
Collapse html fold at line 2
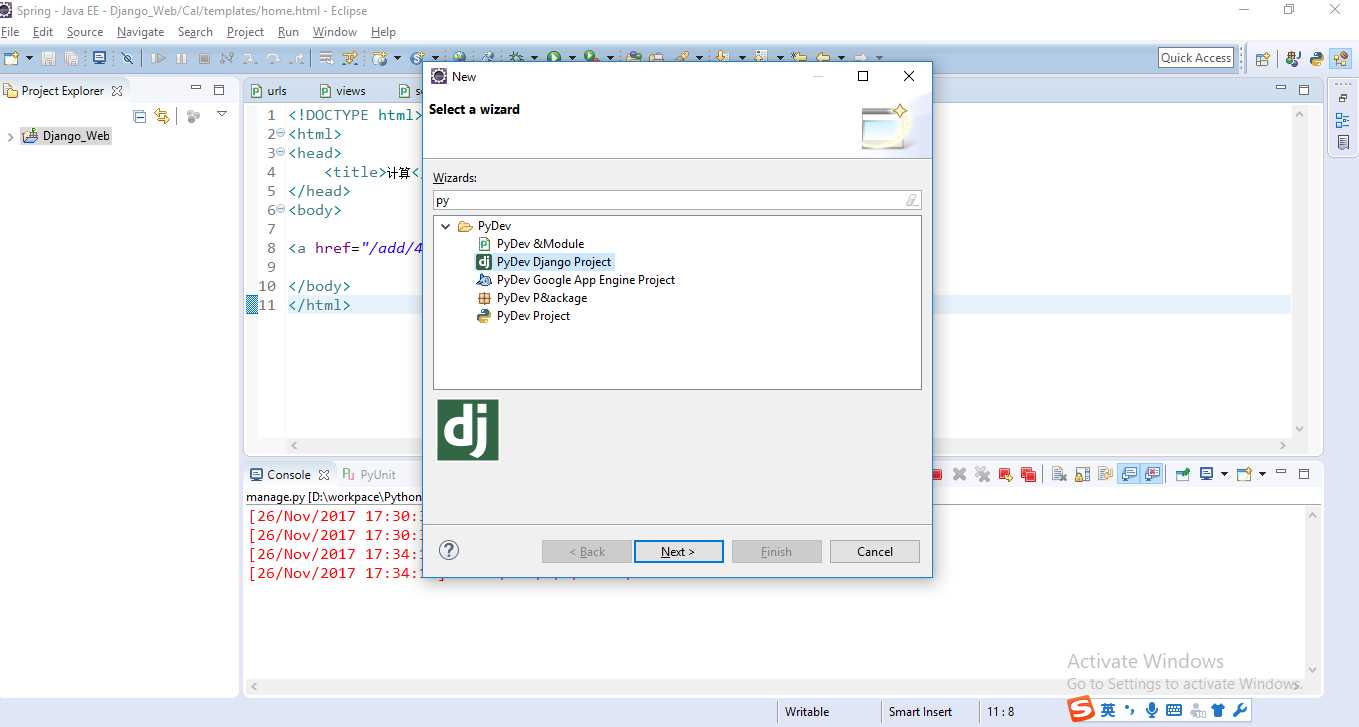[281, 134]
